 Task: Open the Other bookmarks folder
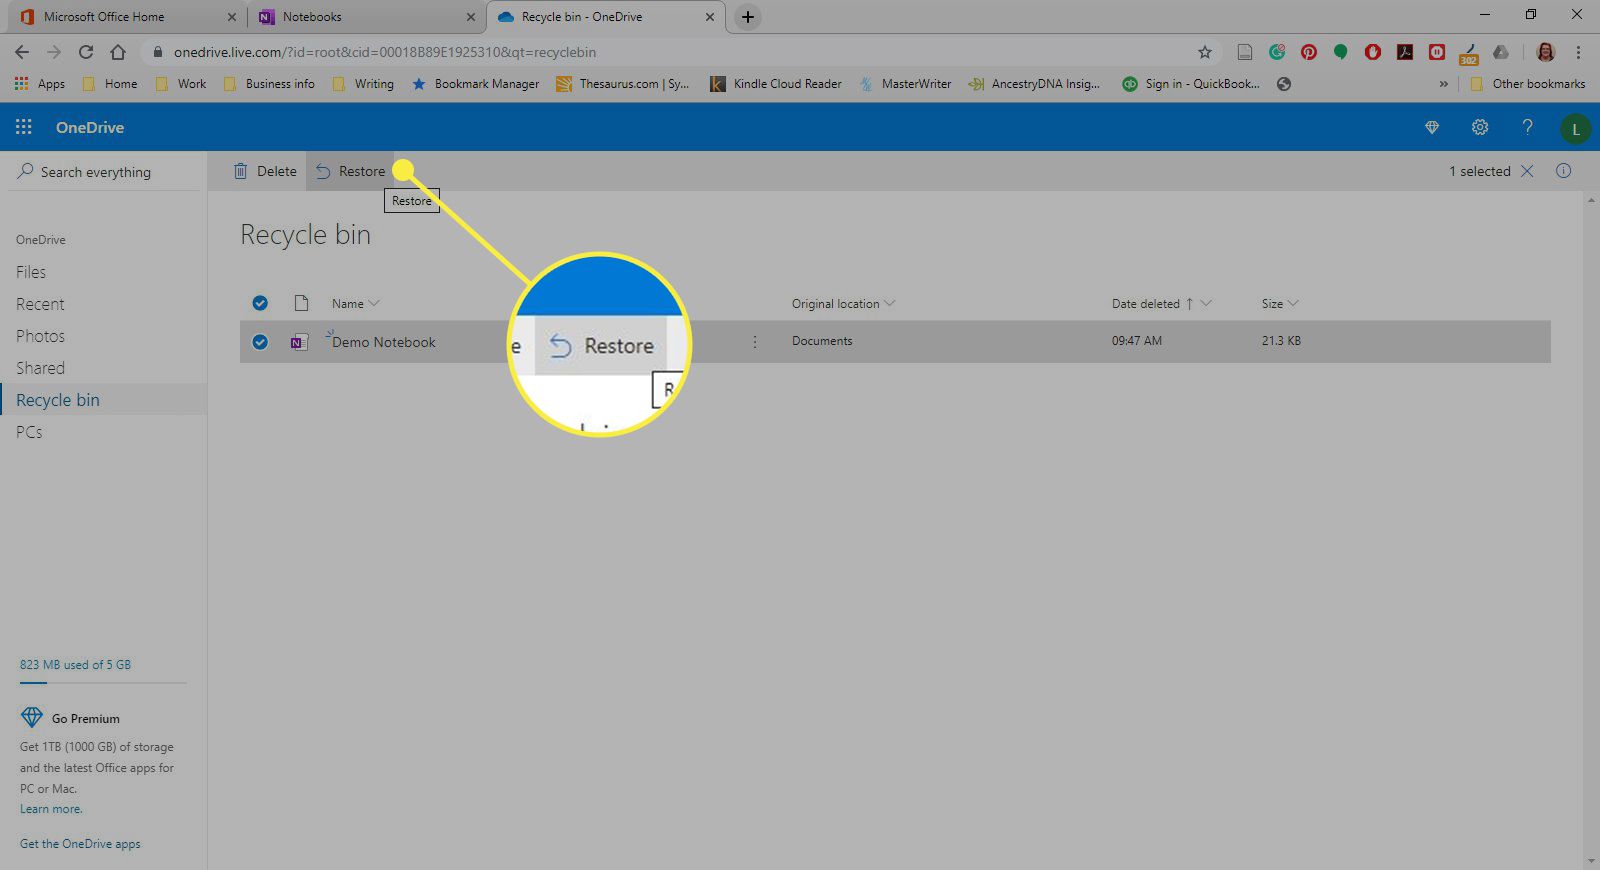1528,84
